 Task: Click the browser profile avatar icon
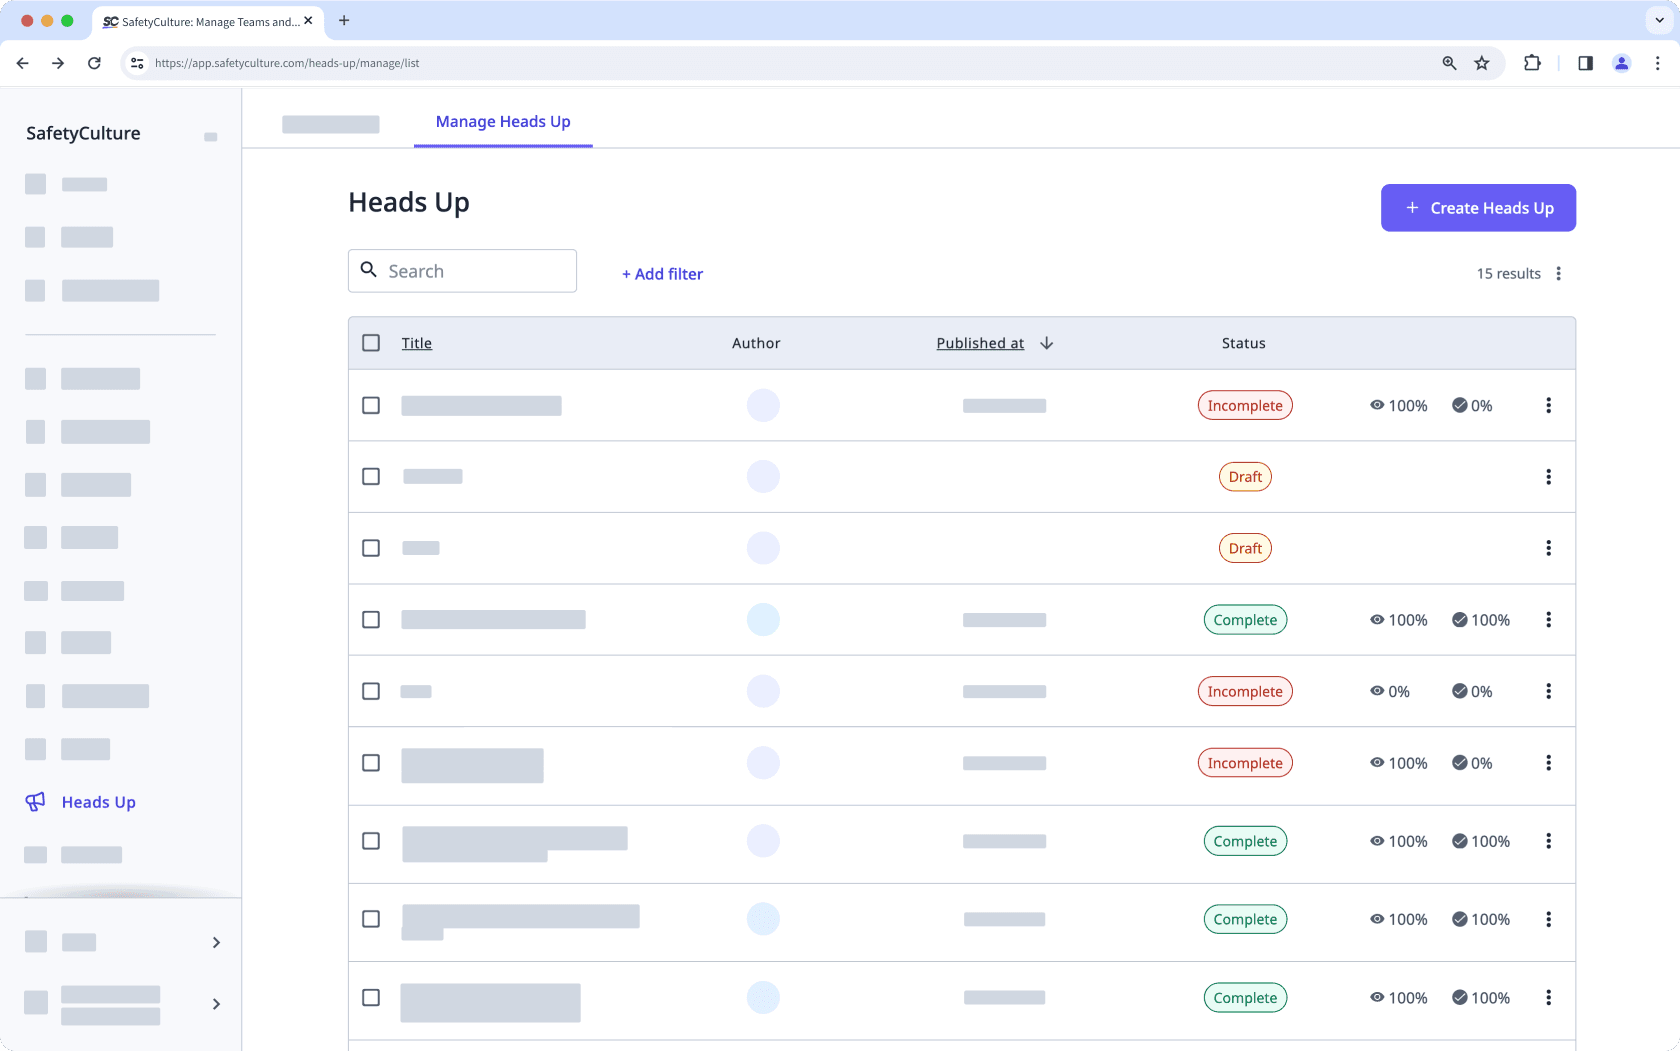tap(1621, 62)
